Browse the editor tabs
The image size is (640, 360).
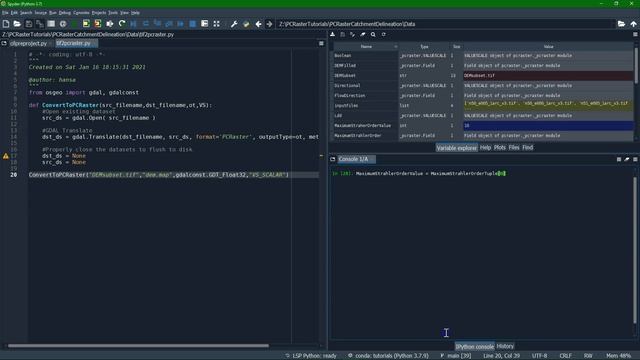click(4, 43)
